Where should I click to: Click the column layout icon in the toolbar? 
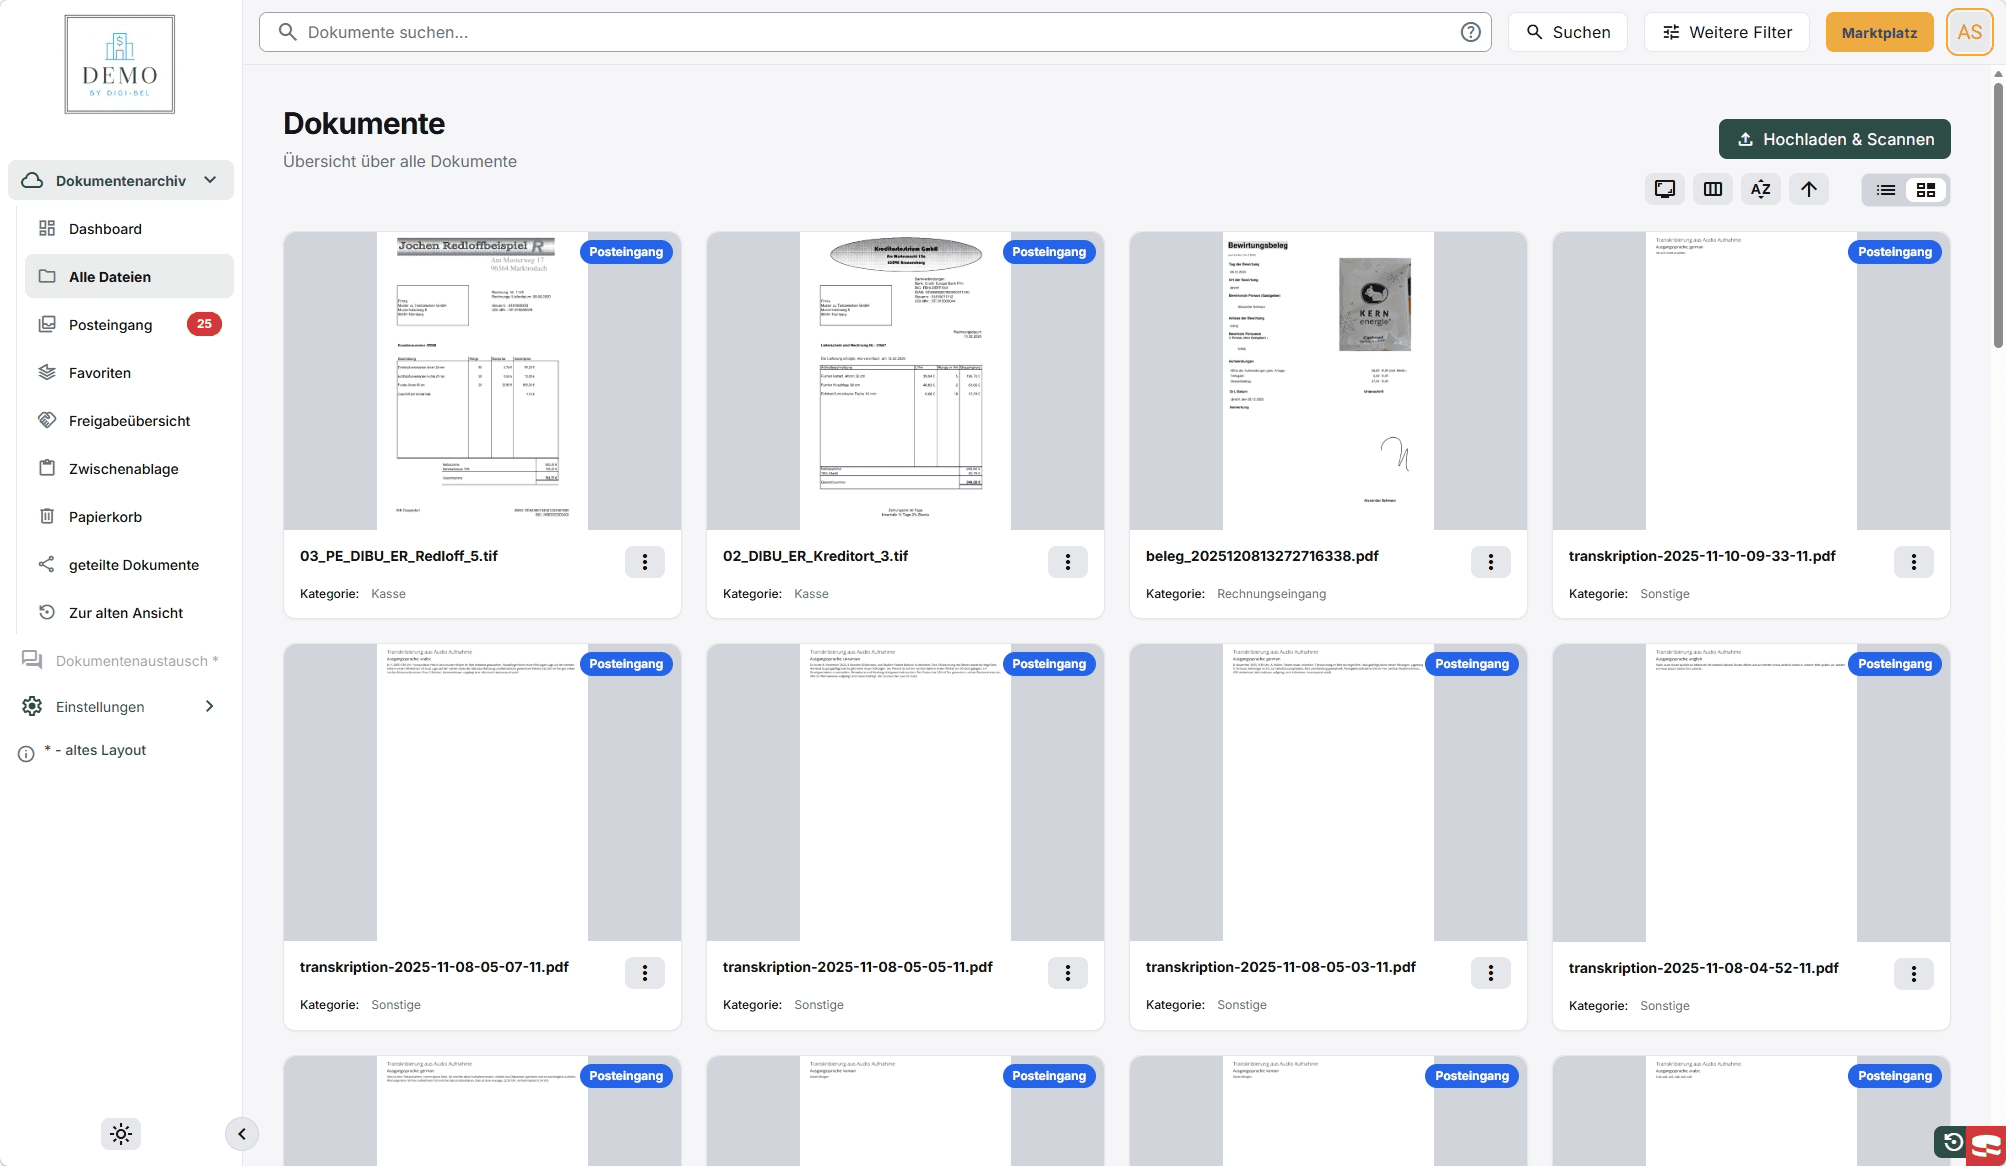tap(1713, 189)
